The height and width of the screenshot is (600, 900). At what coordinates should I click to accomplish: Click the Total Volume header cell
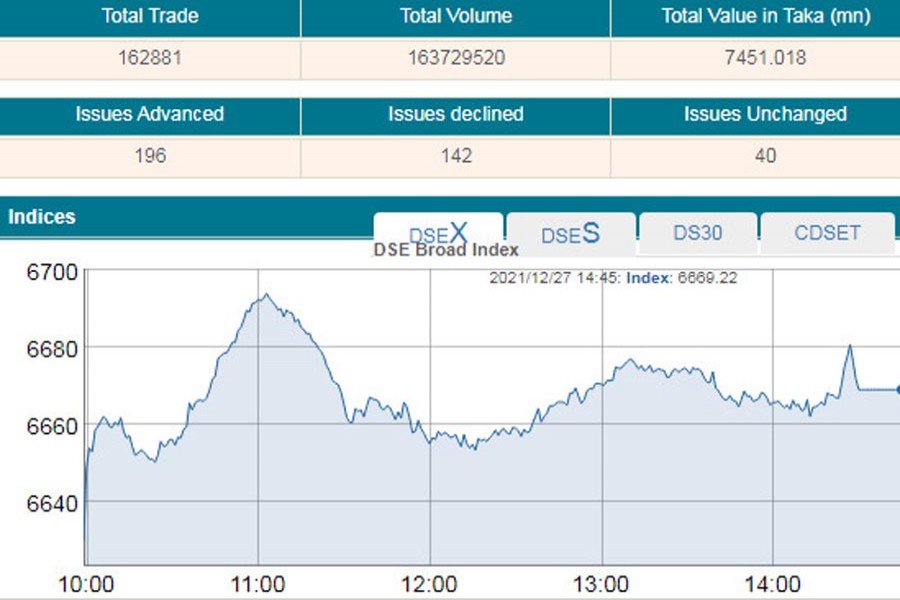tap(456, 16)
